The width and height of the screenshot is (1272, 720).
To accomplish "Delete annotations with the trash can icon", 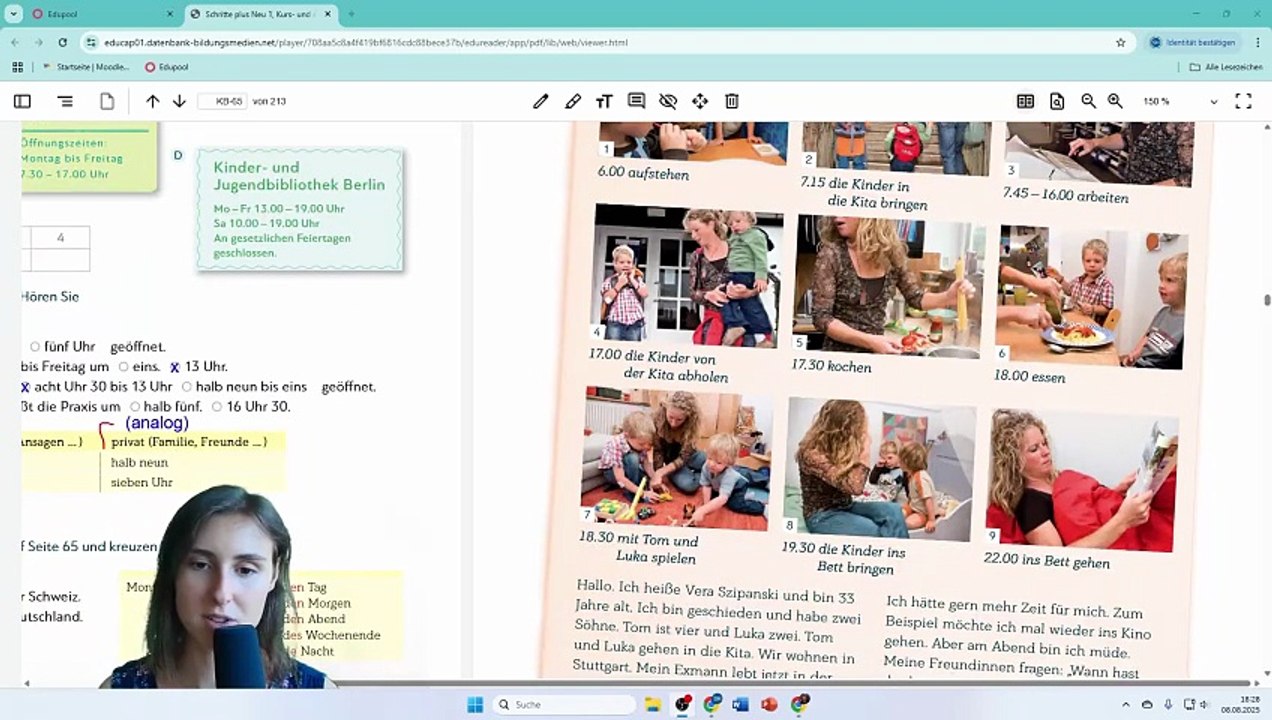I will (x=732, y=101).
